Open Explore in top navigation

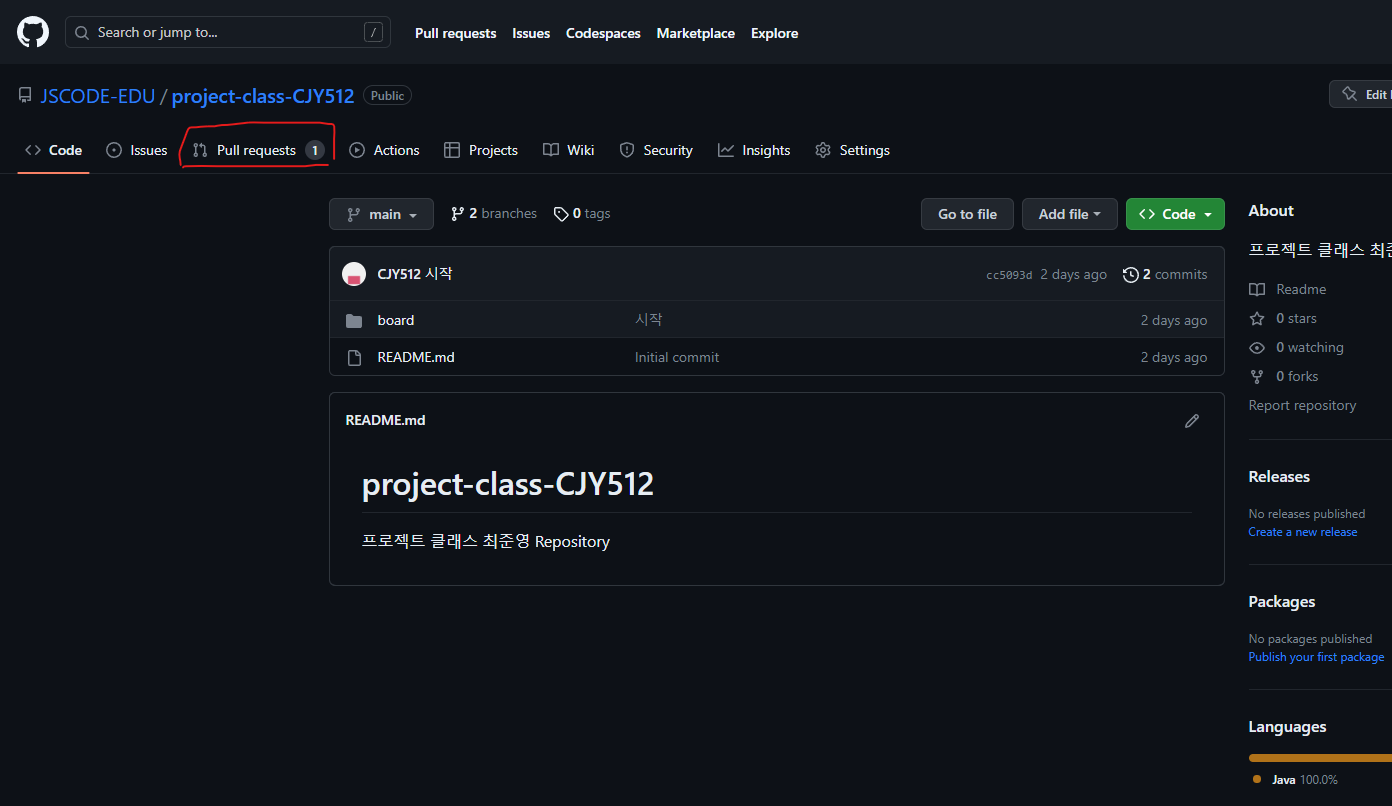click(x=774, y=33)
